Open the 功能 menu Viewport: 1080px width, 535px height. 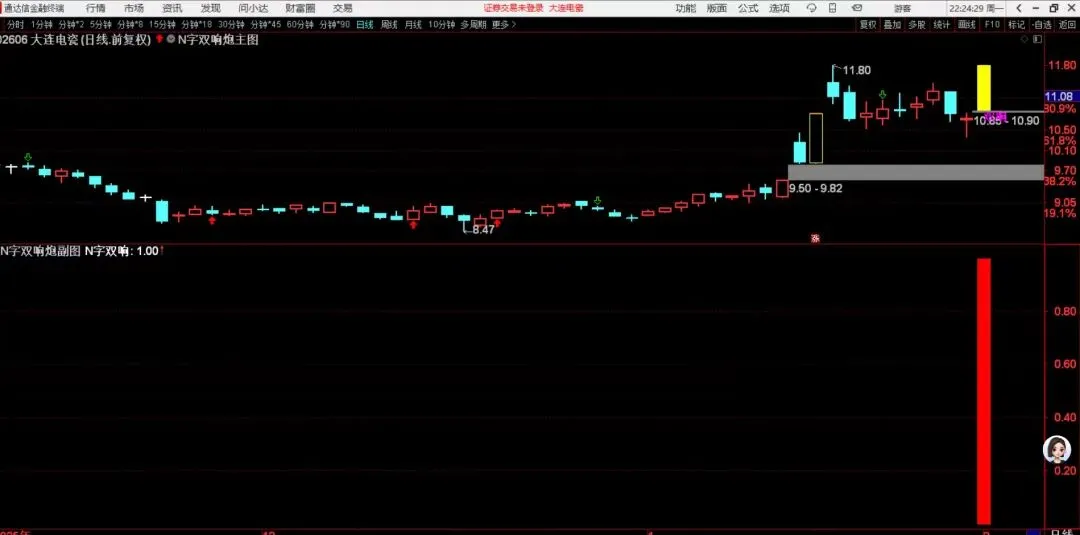click(x=685, y=8)
